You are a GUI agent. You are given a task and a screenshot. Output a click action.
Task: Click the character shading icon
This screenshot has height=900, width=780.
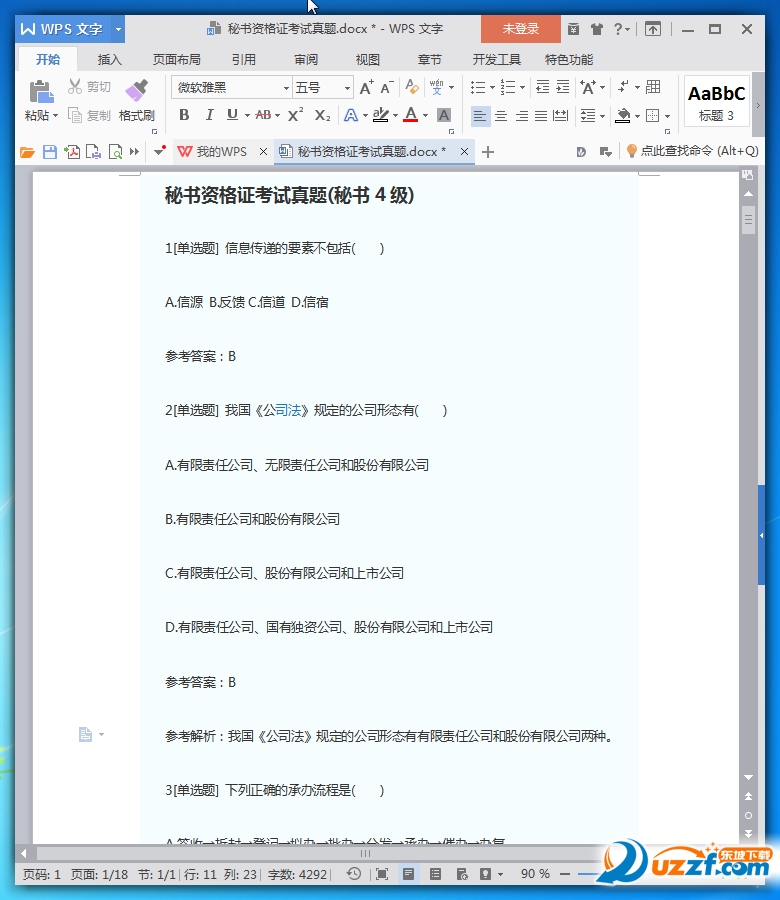pos(444,115)
